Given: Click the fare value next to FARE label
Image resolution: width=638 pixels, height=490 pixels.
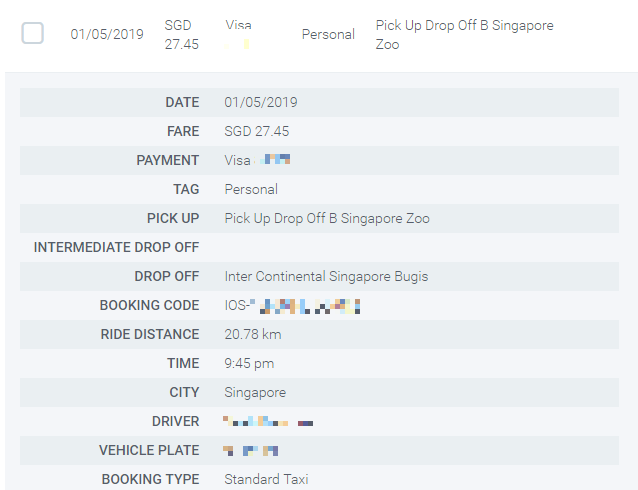Looking at the screenshot, I should 257,131.
